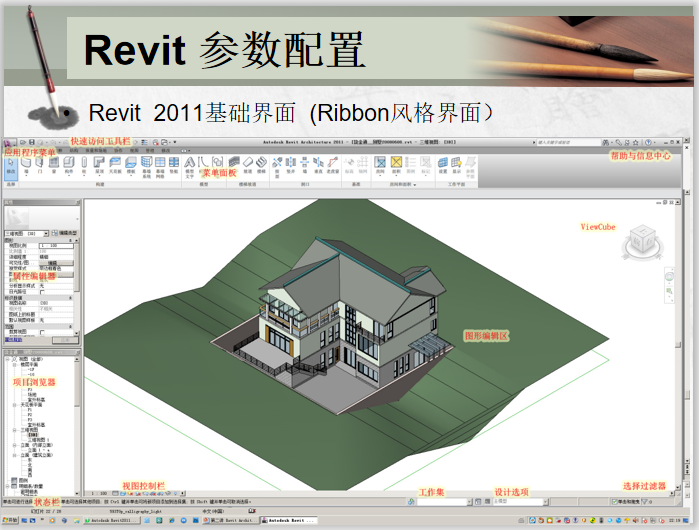Image resolution: width=699 pixels, height=530 pixels.
Task: Expand the elevations node in project browser
Action: (x=14, y=441)
